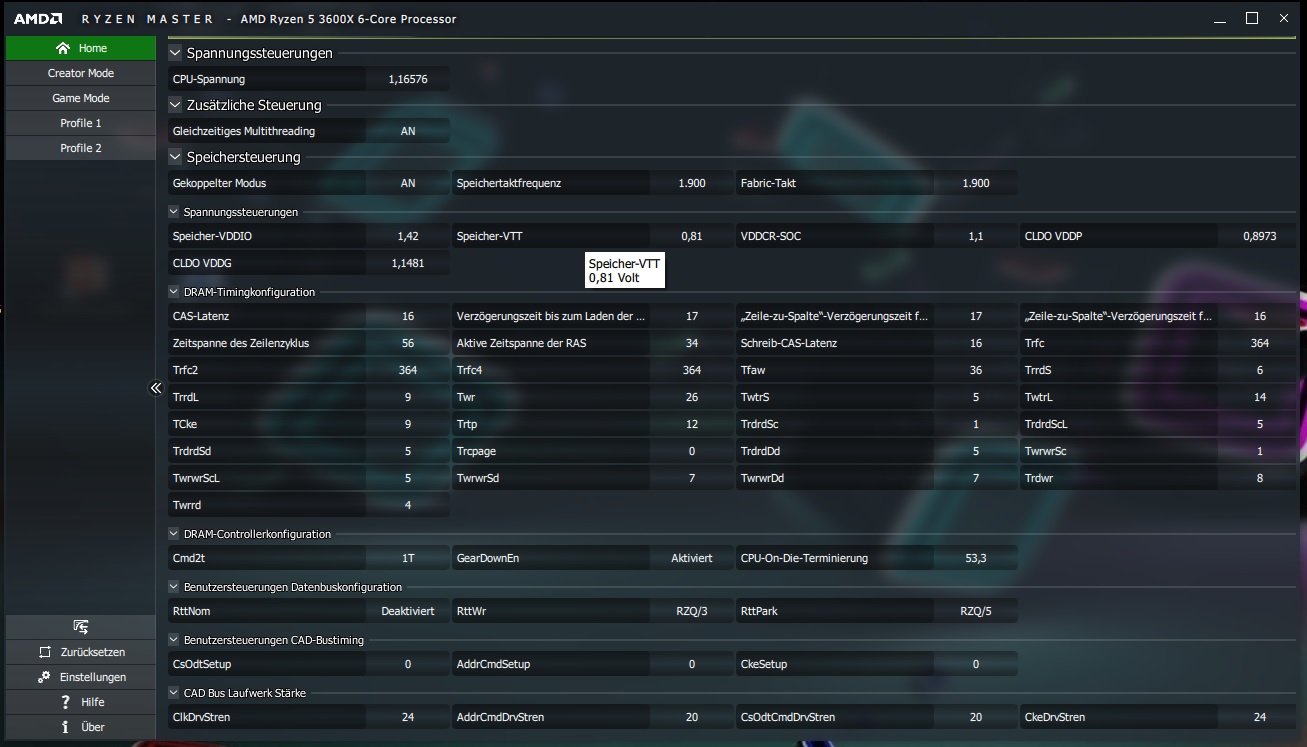Click the Trfc value 364
Viewport: 1307px width, 747px height.
[x=1260, y=343]
